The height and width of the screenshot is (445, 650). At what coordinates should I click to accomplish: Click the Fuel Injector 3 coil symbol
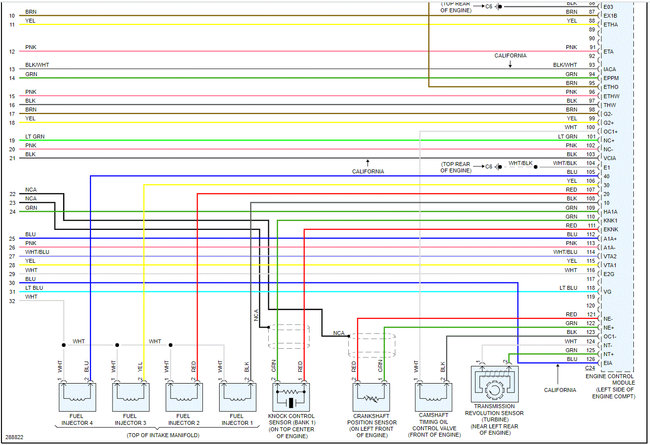pyautogui.click(x=131, y=397)
